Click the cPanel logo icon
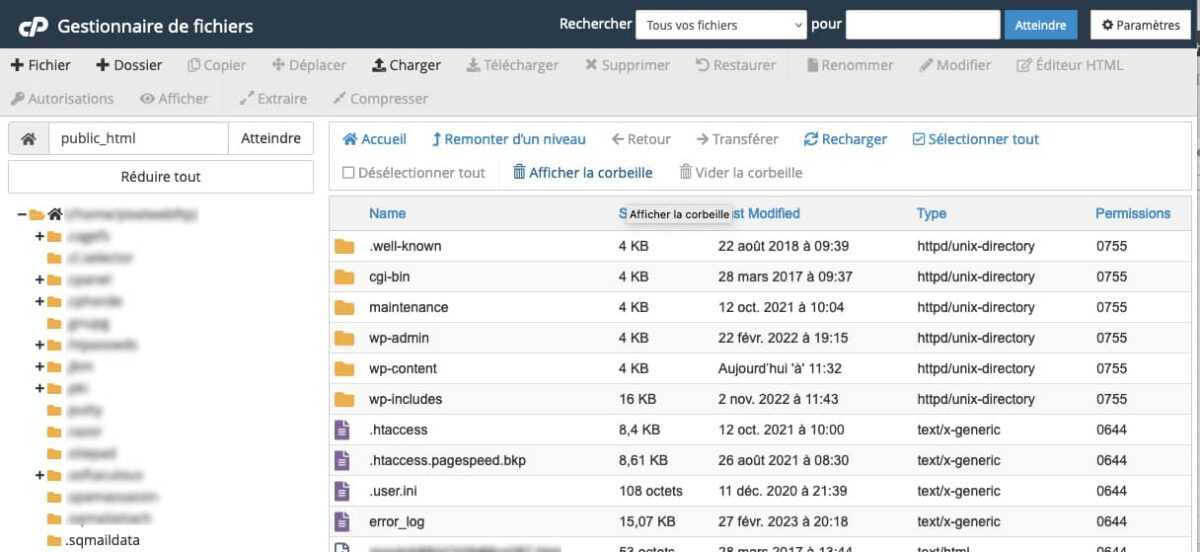1200x552 pixels. pos(33,26)
